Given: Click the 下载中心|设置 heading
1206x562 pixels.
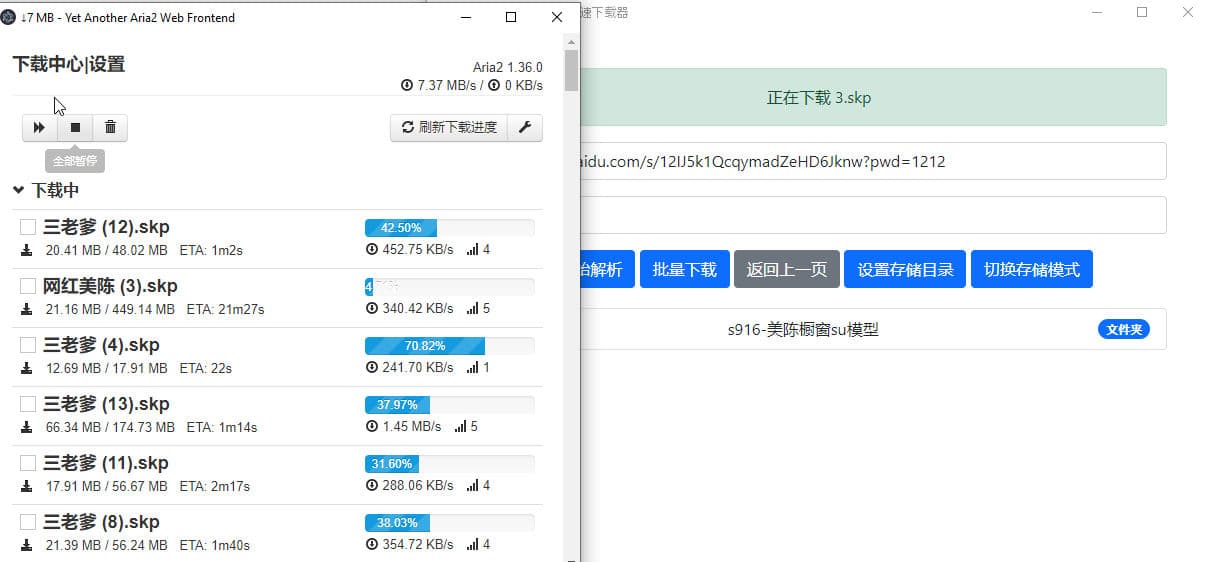Looking at the screenshot, I should 68,64.
